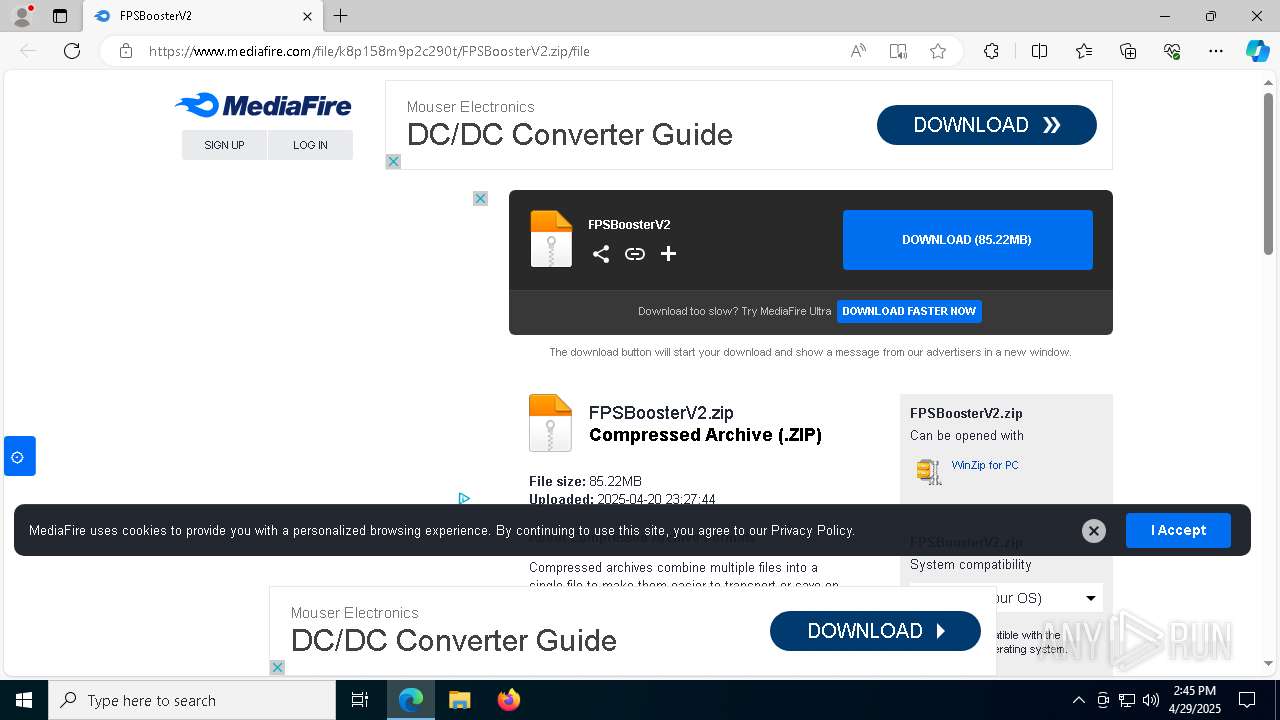
Task: Open a new tab
Action: (x=341, y=16)
